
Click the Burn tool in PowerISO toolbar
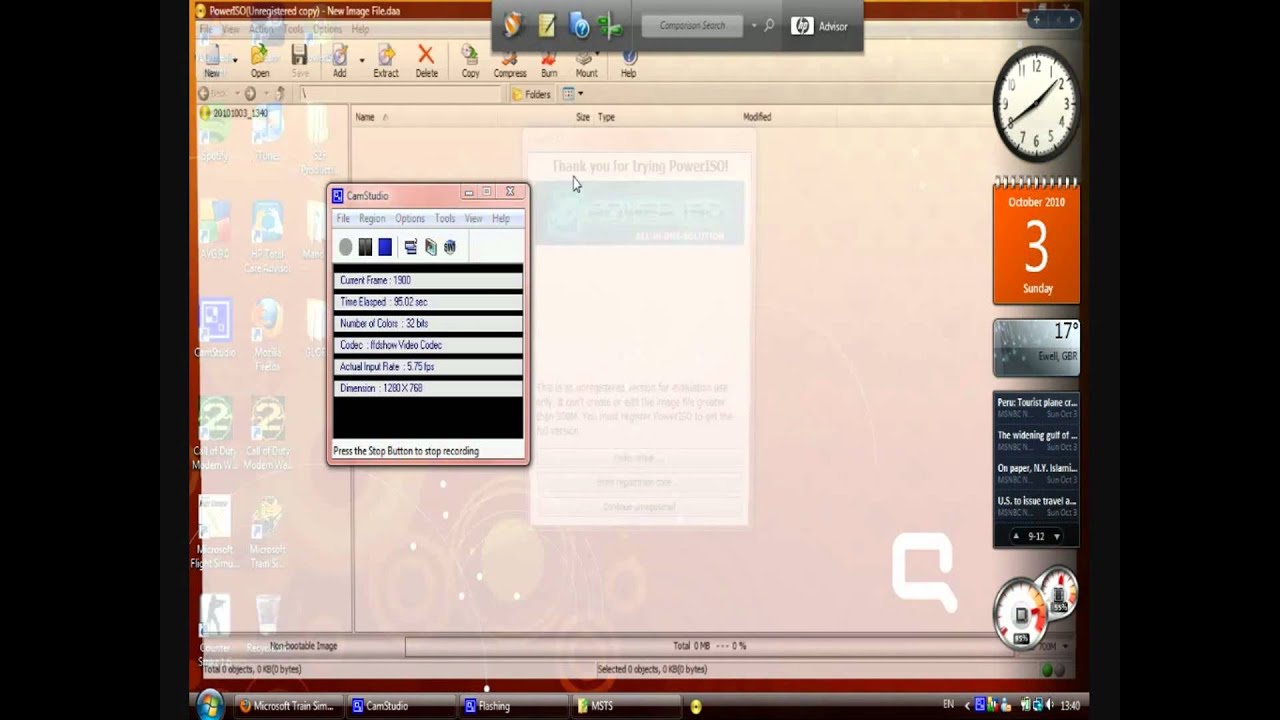pyautogui.click(x=549, y=64)
